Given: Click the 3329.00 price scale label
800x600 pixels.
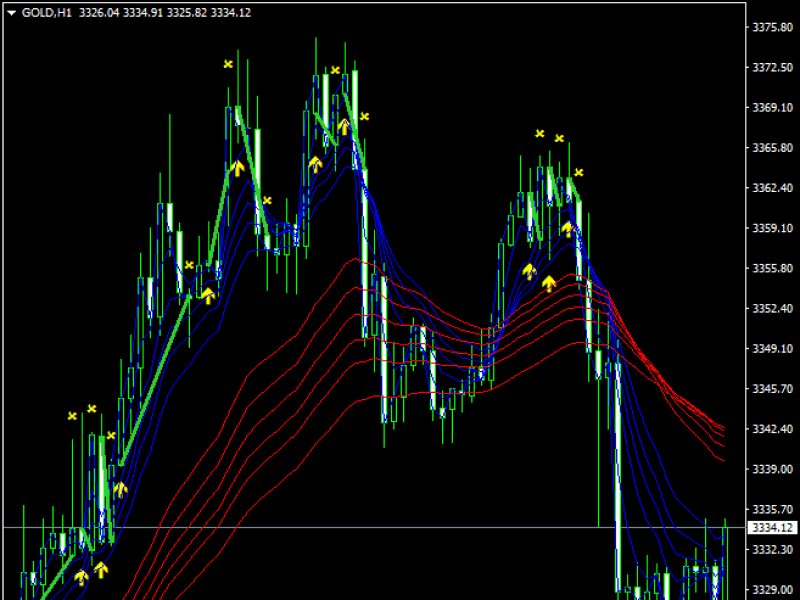Looking at the screenshot, I should click(771, 590).
